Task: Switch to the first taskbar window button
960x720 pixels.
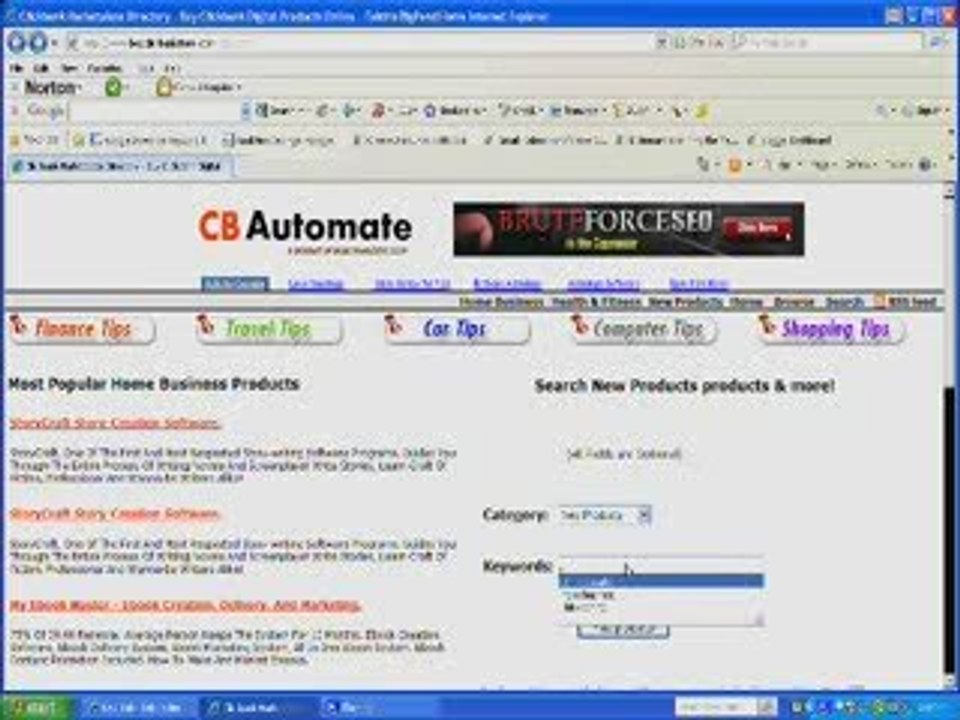Action: 138,708
